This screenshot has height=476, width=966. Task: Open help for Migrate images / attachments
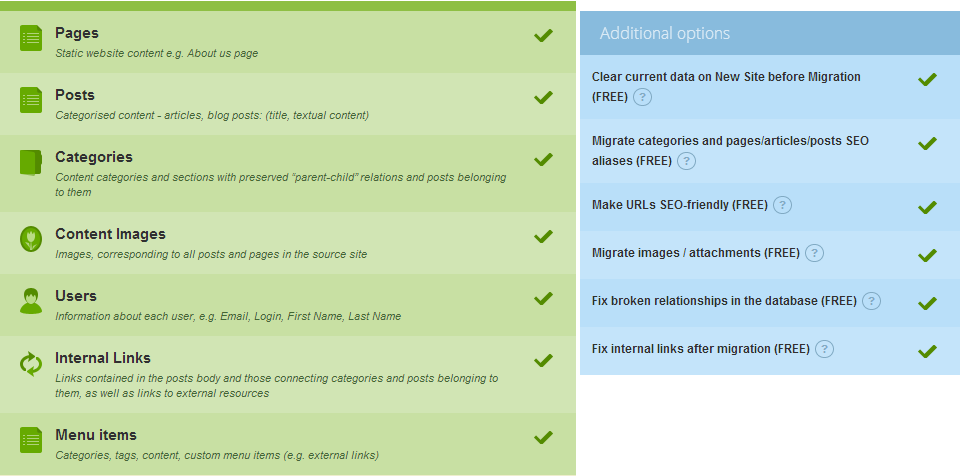814,253
